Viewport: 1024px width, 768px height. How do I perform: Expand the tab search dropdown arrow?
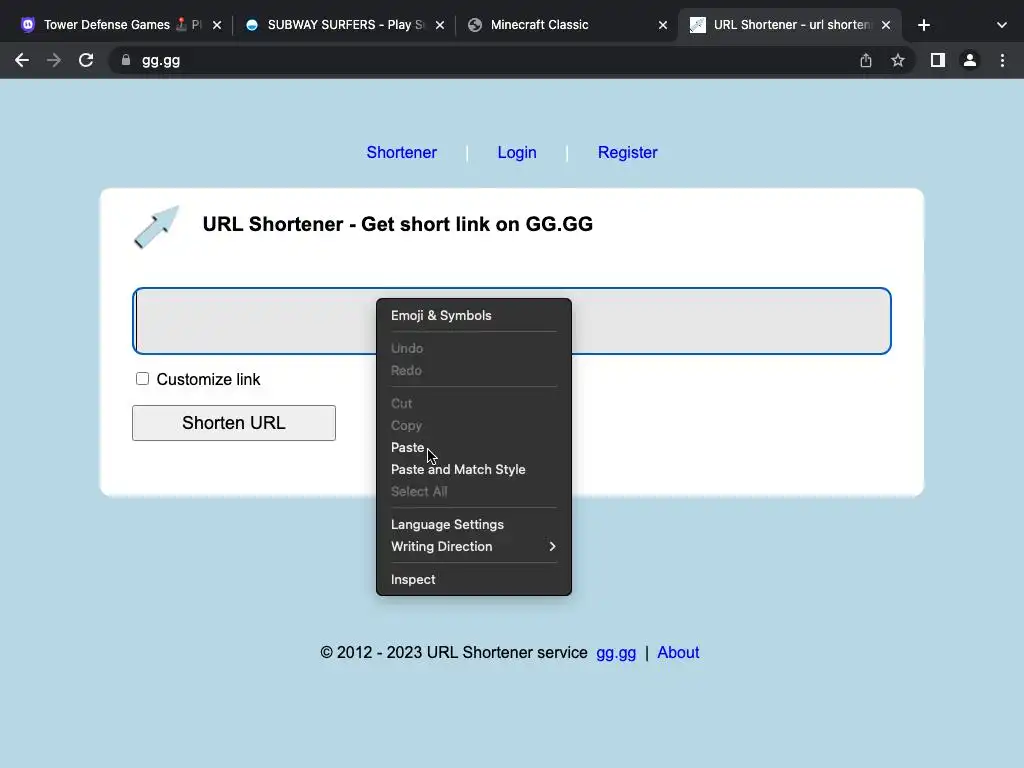tap(1002, 25)
